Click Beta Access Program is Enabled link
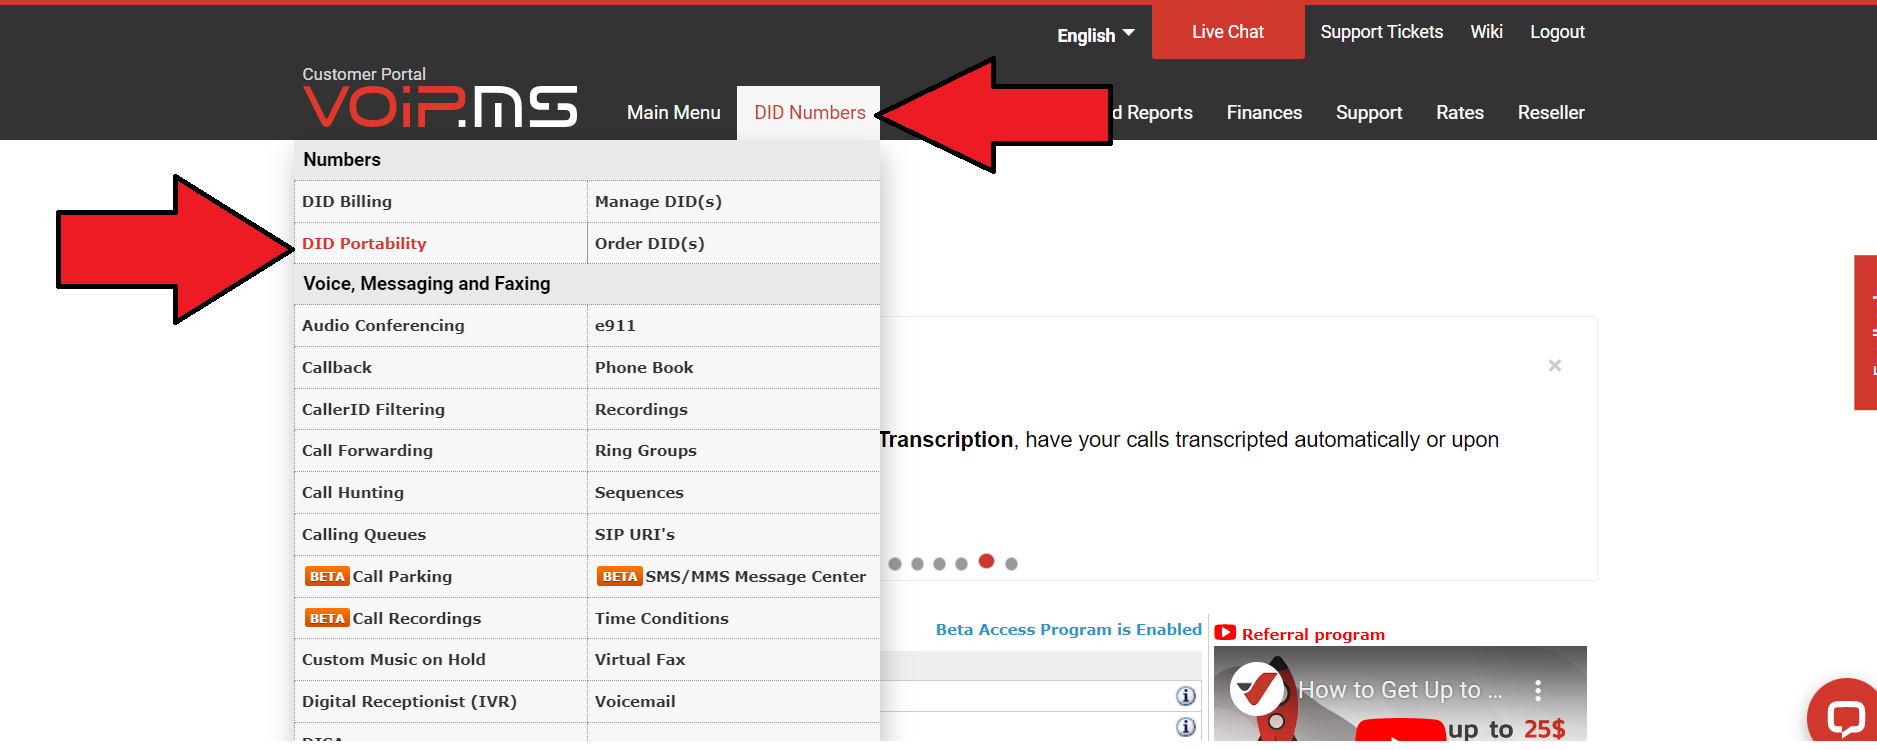This screenshot has width=1877, height=750. (1068, 630)
